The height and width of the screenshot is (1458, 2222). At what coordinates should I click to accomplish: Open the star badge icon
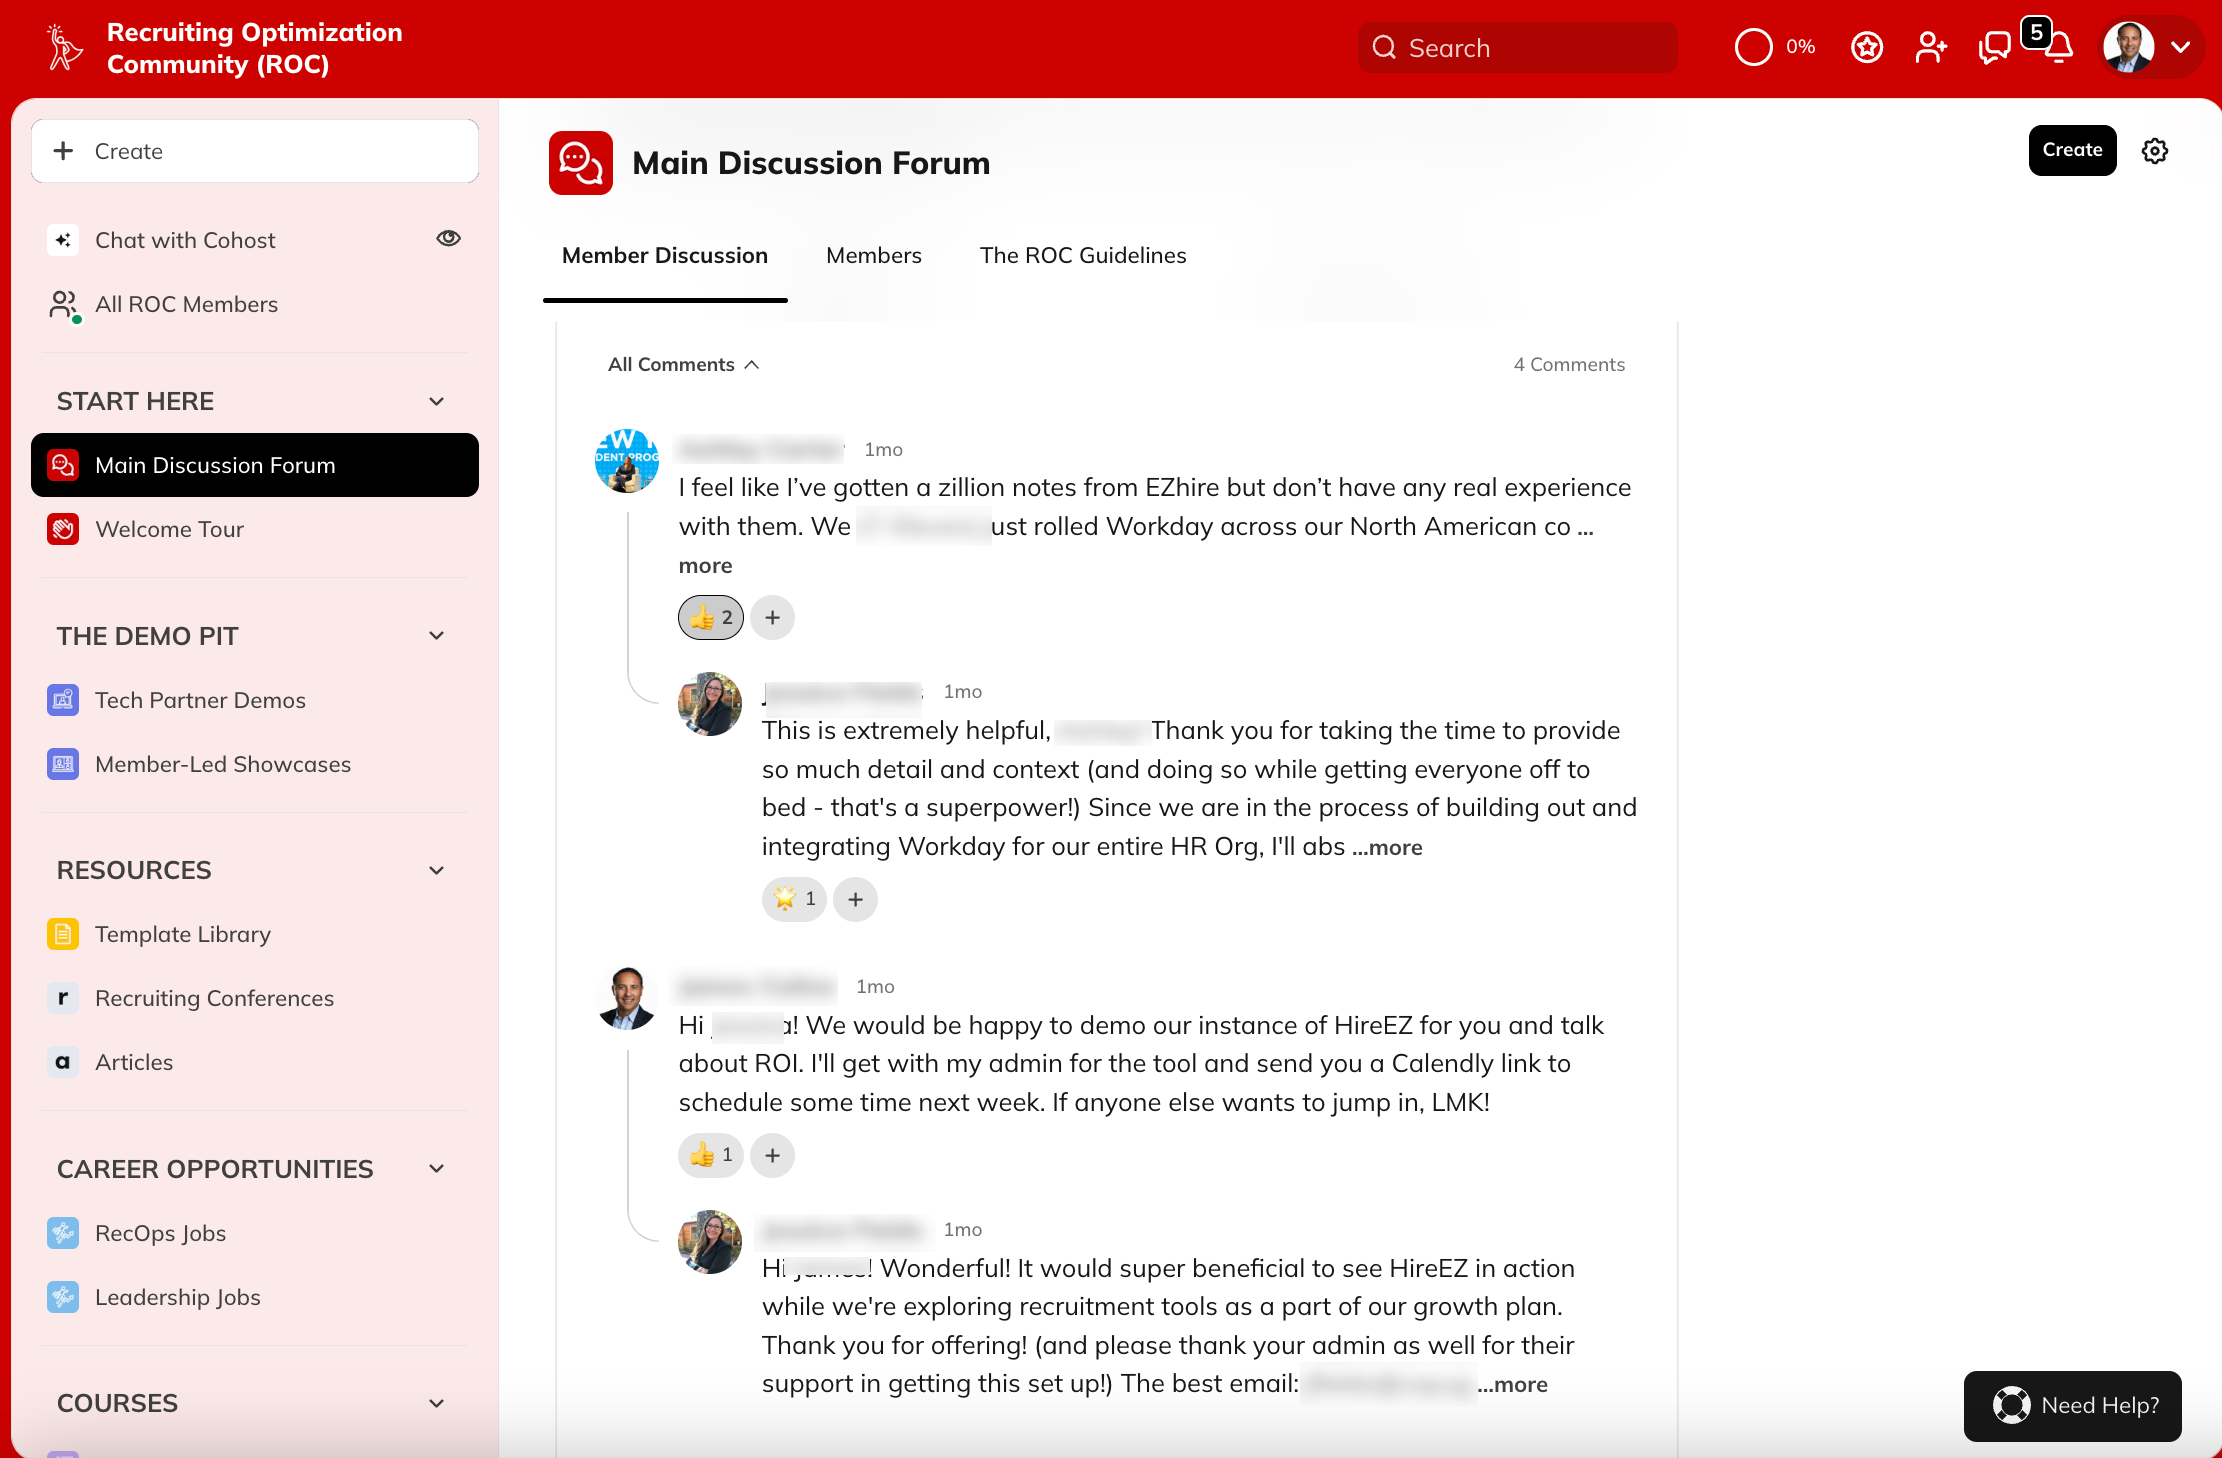pos(1866,48)
